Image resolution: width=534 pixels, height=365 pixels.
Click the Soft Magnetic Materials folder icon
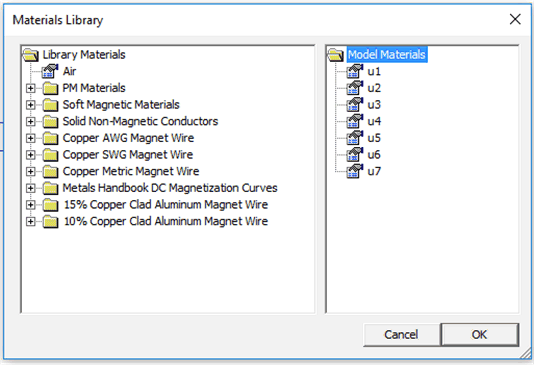50,105
